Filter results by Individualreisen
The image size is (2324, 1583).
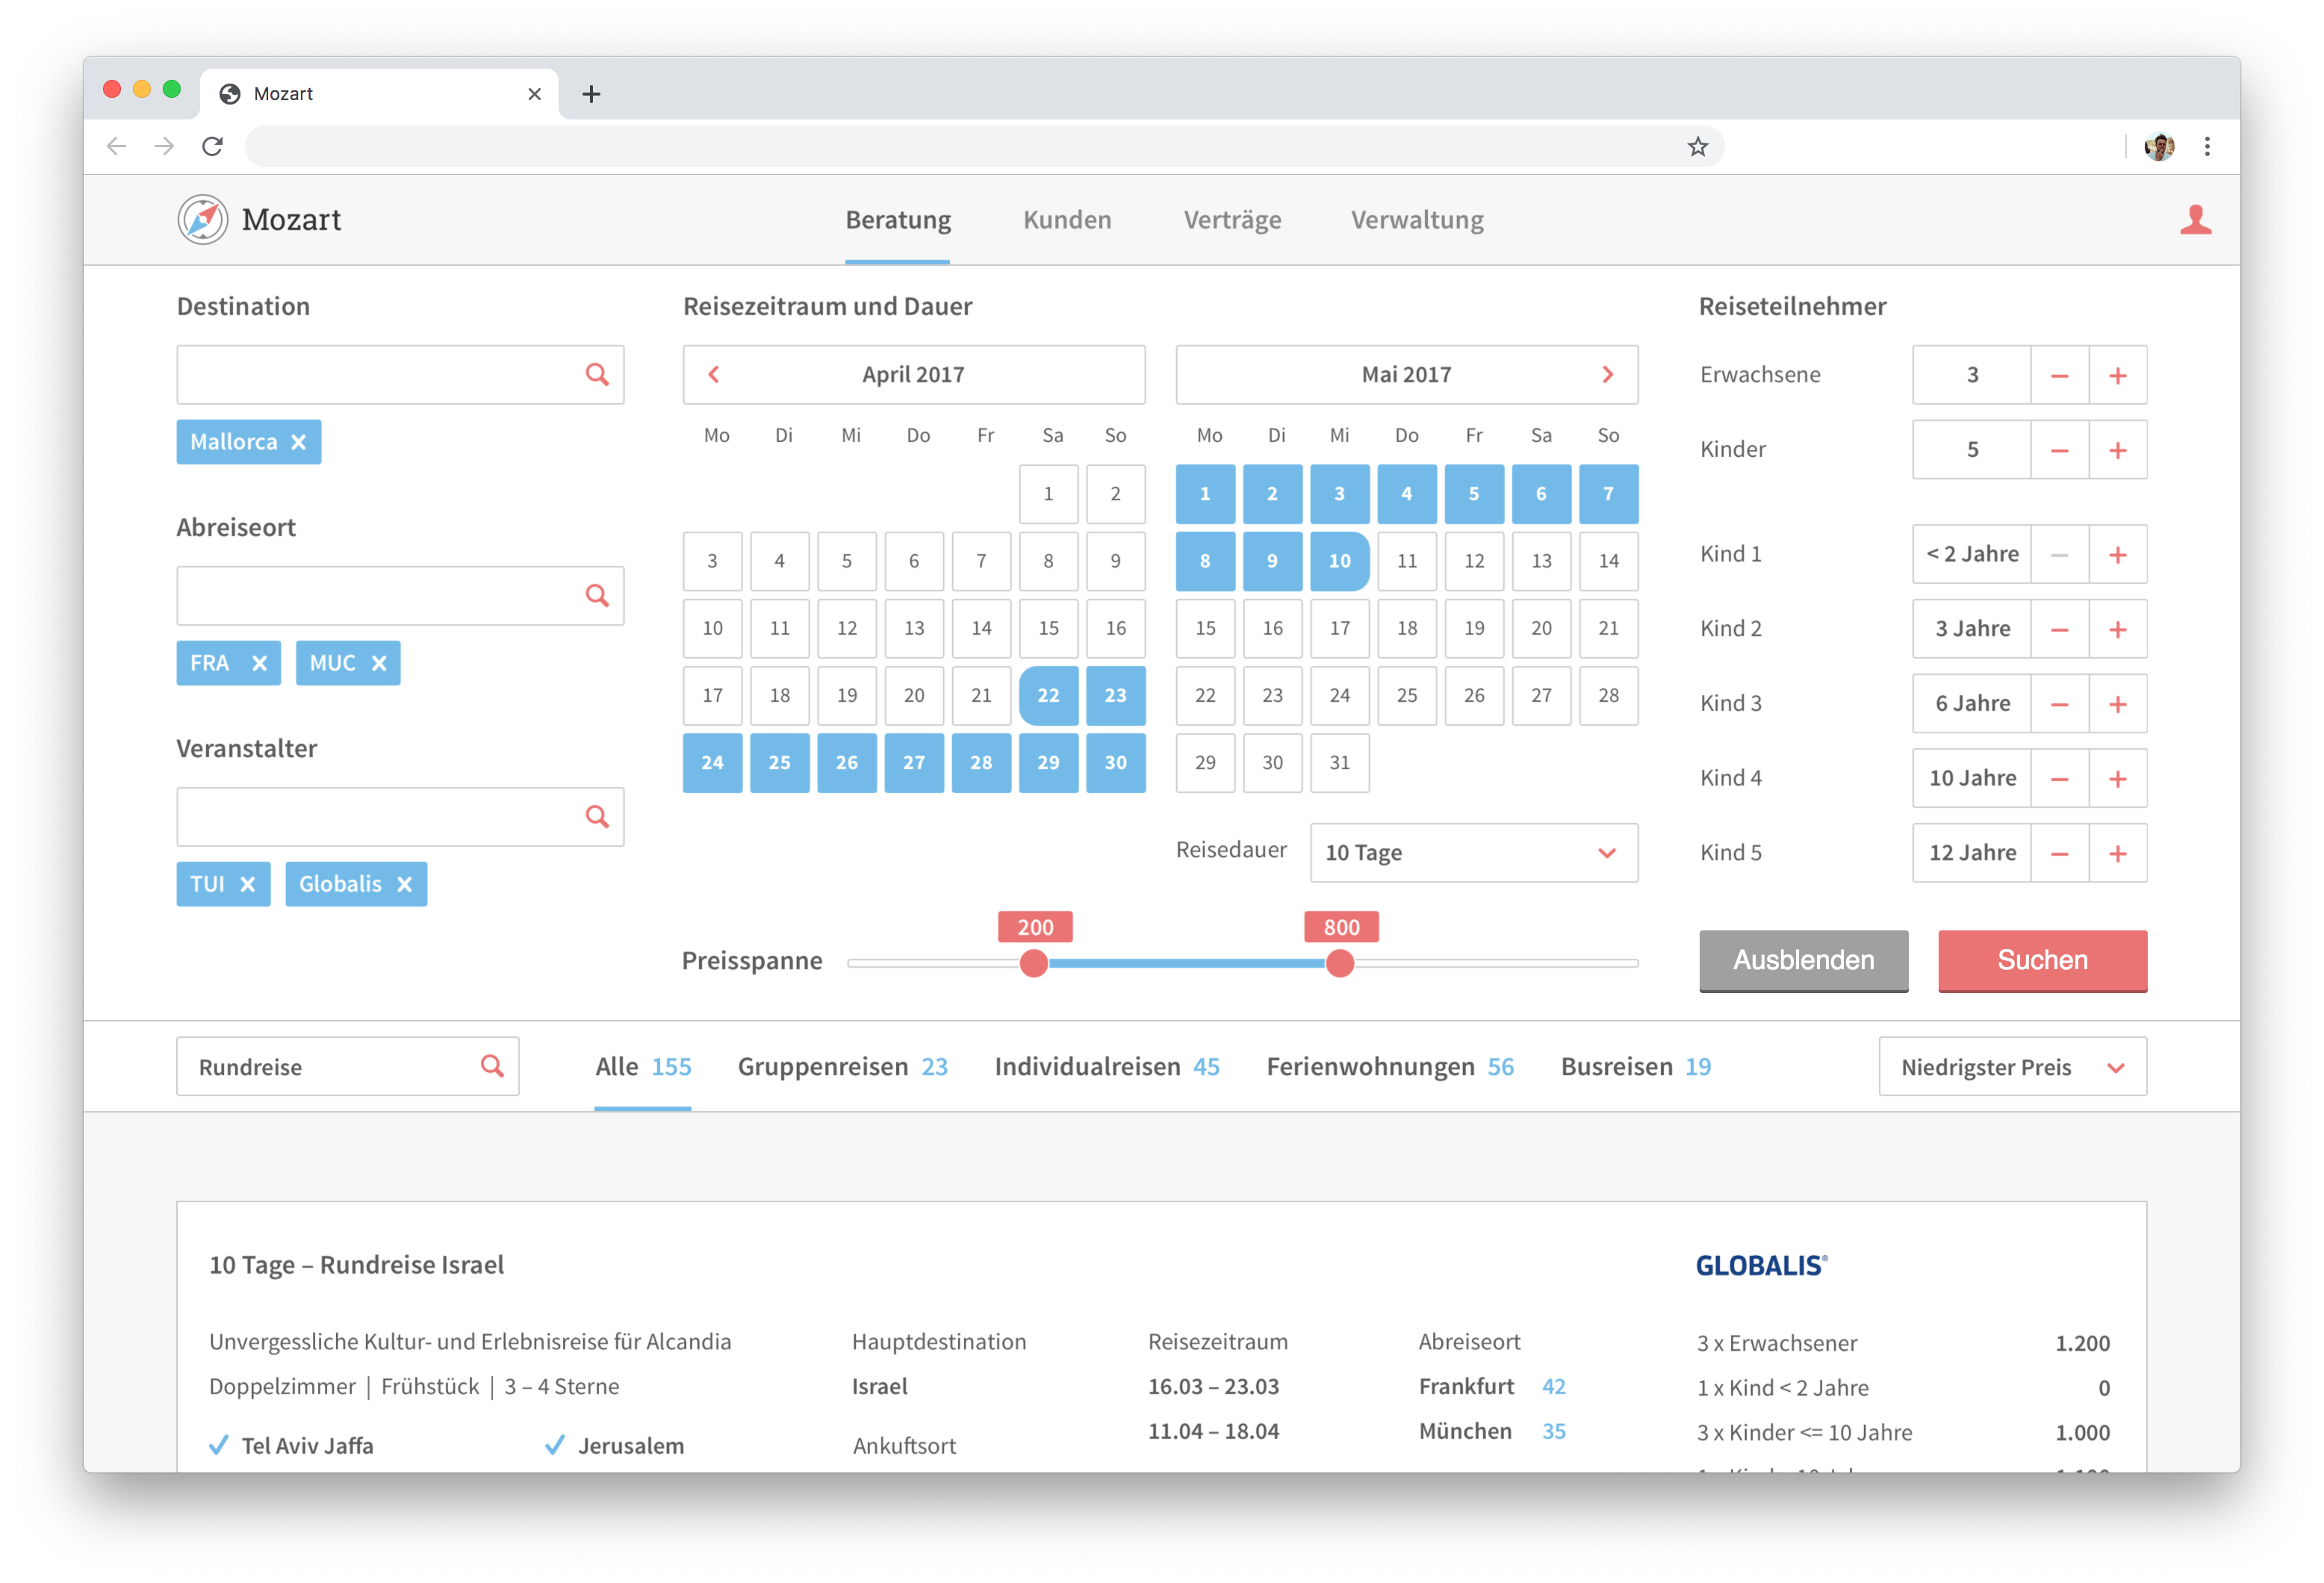pos(1107,1067)
